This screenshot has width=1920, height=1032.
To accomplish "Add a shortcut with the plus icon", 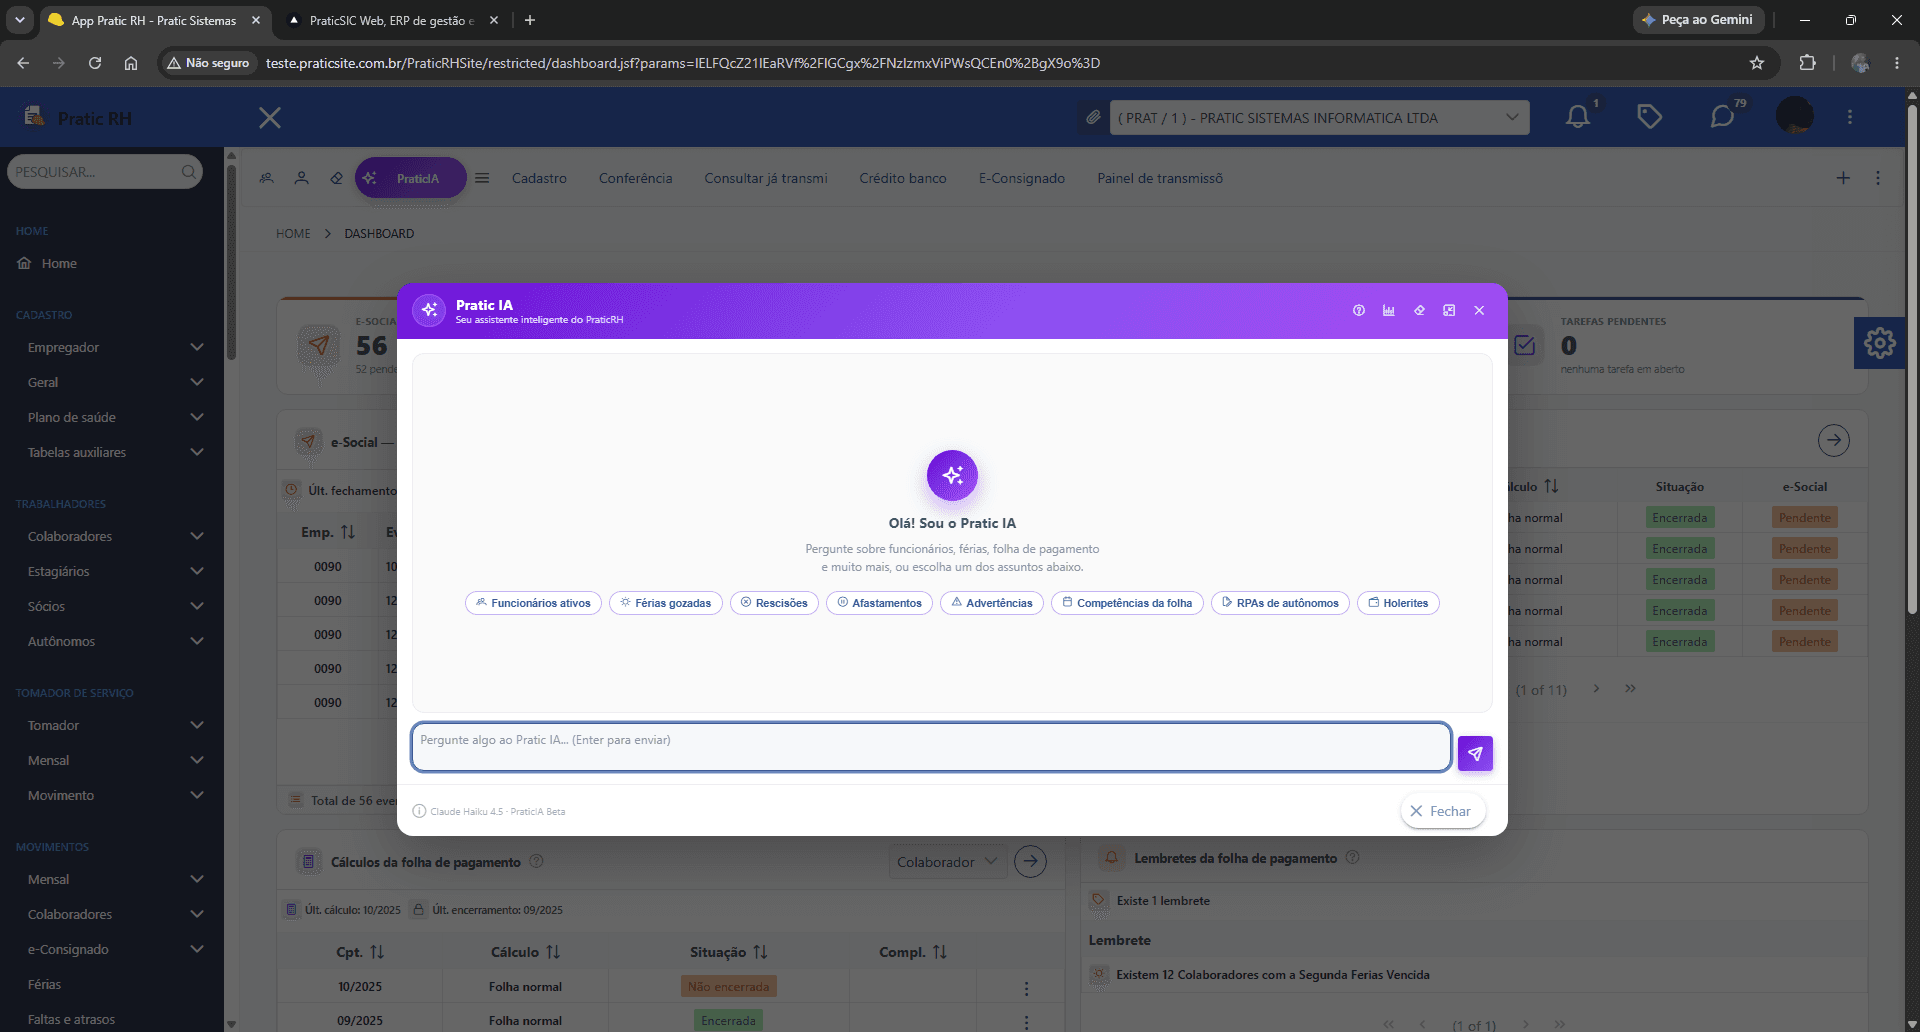I will point(1843,178).
